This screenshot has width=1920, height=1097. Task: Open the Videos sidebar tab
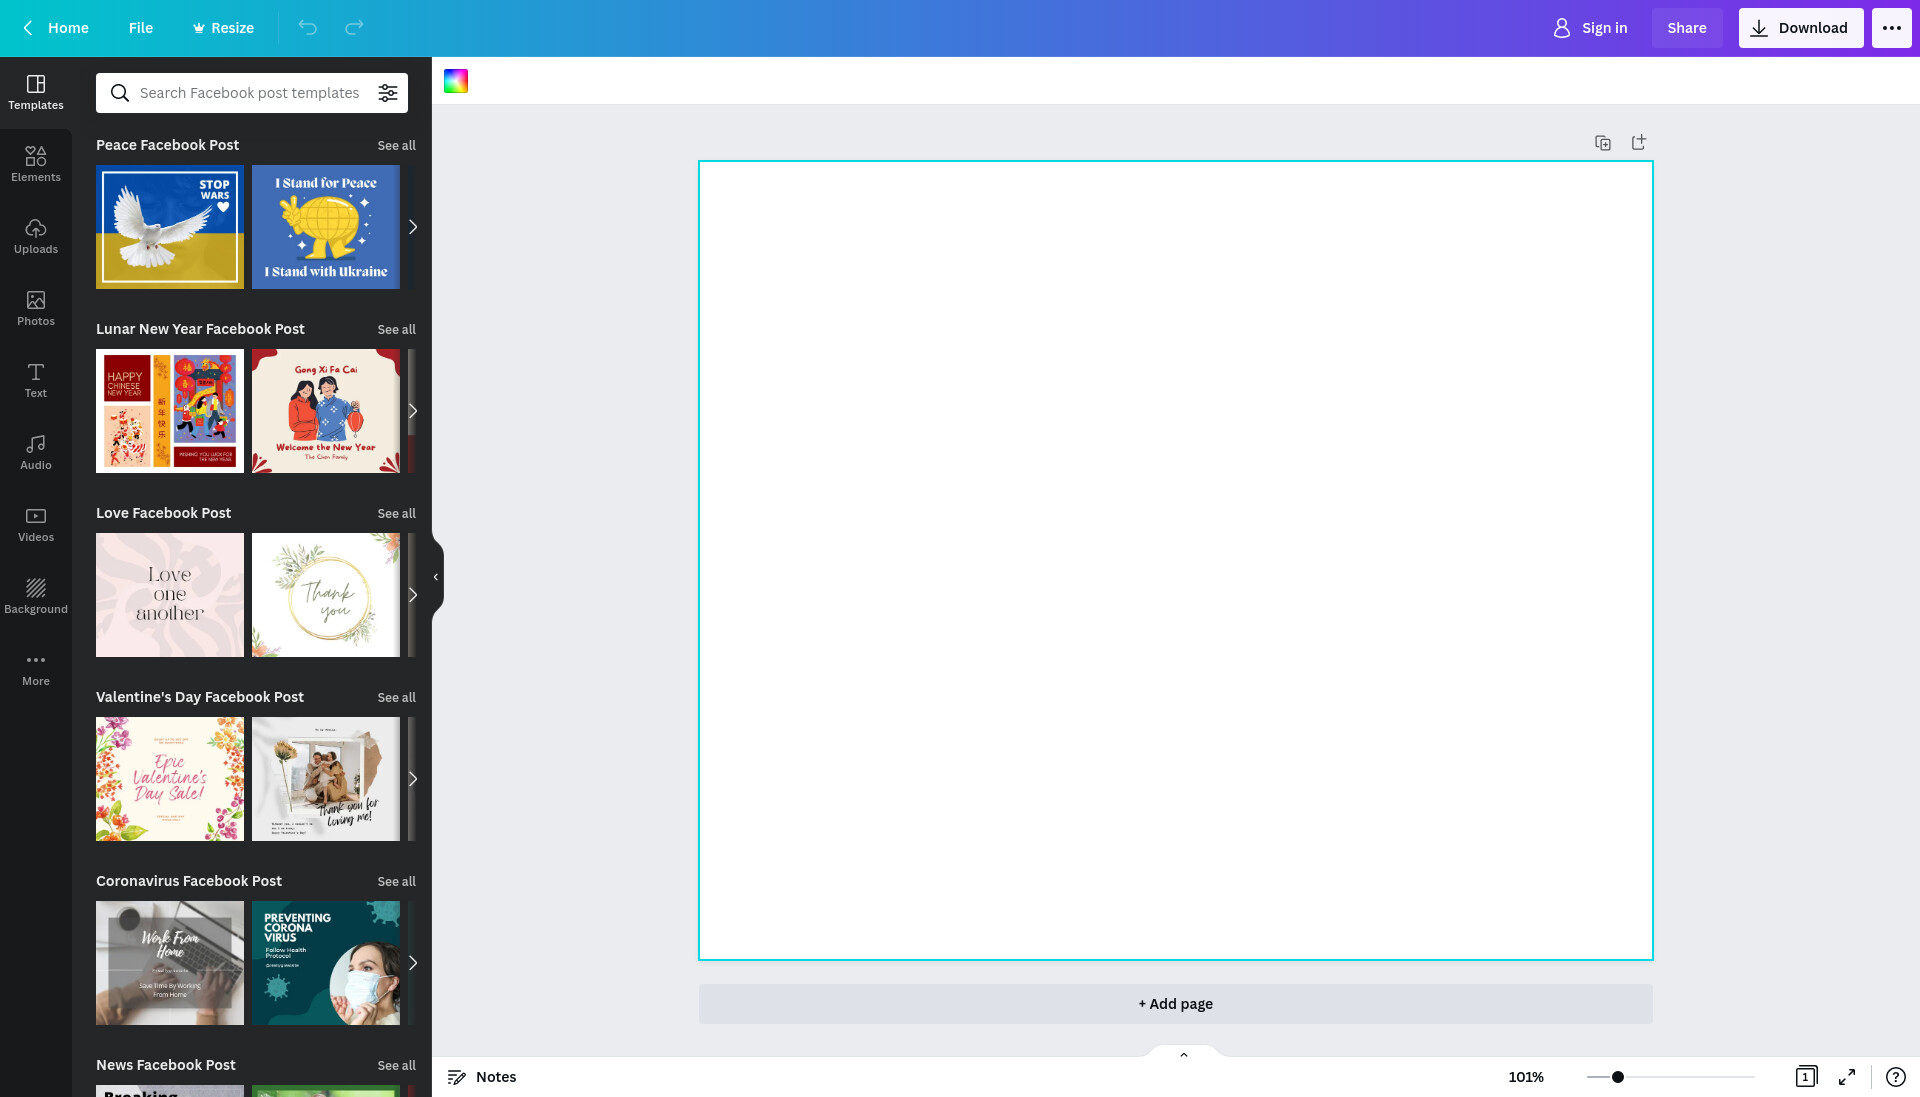[x=36, y=524]
